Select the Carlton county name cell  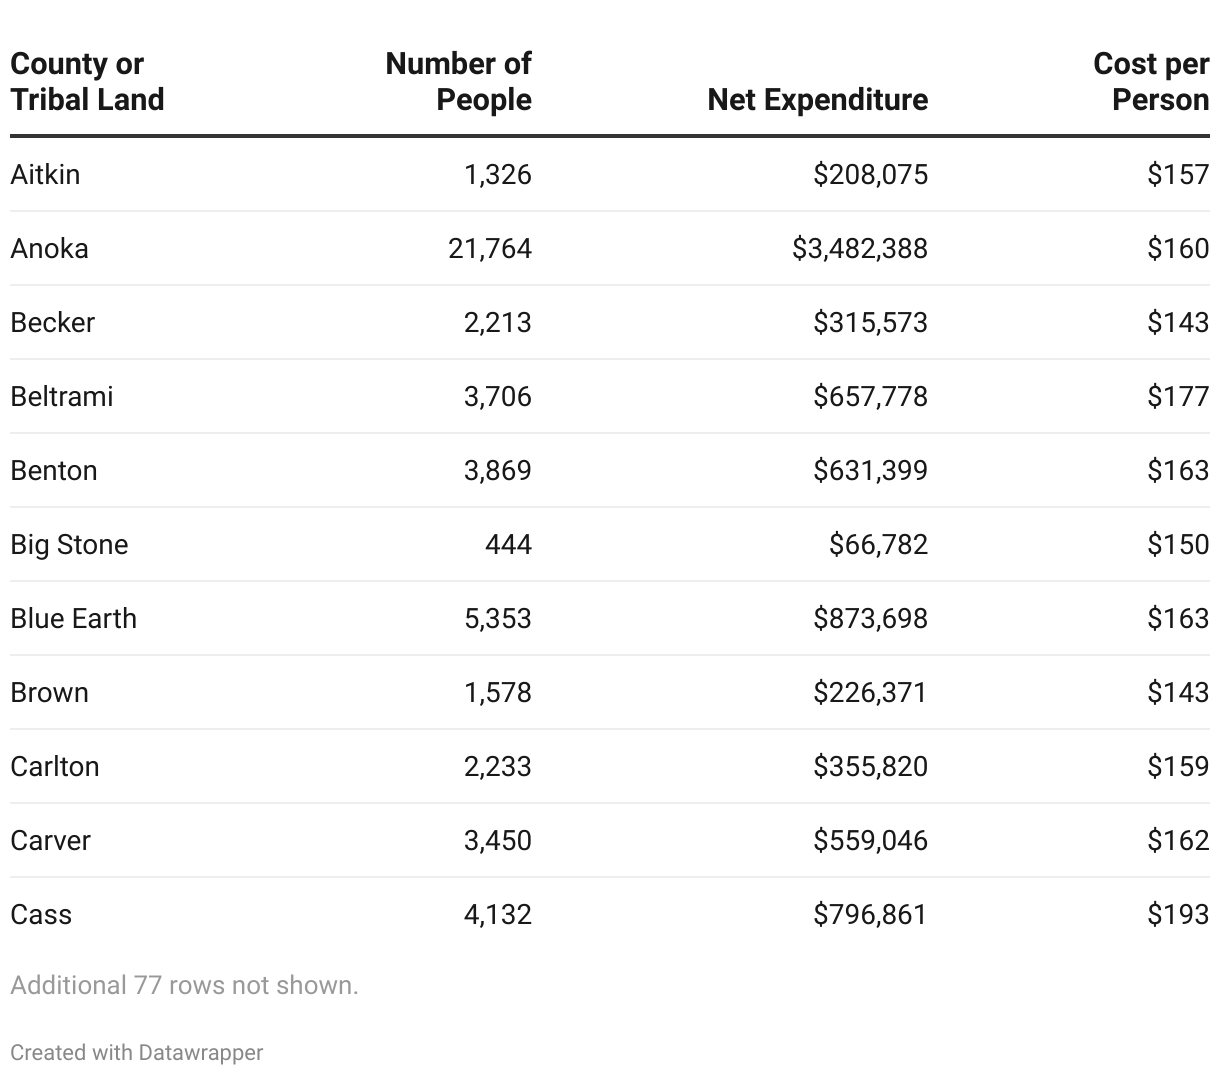(x=55, y=767)
